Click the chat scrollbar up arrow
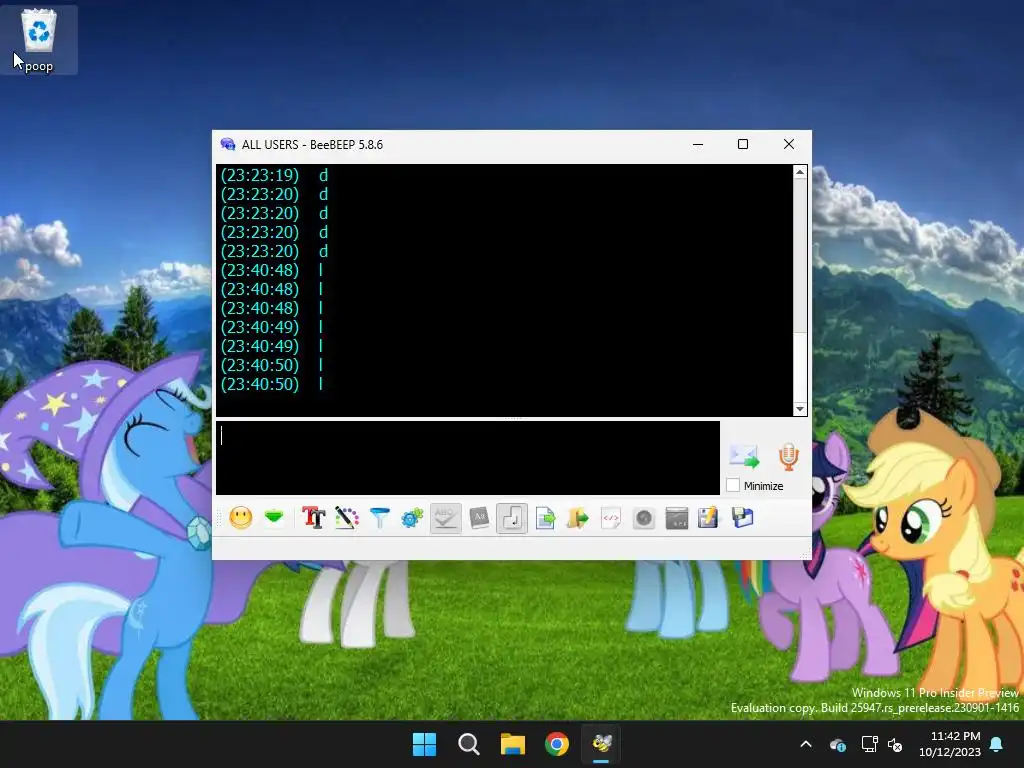Viewport: 1024px width, 768px height. click(800, 172)
